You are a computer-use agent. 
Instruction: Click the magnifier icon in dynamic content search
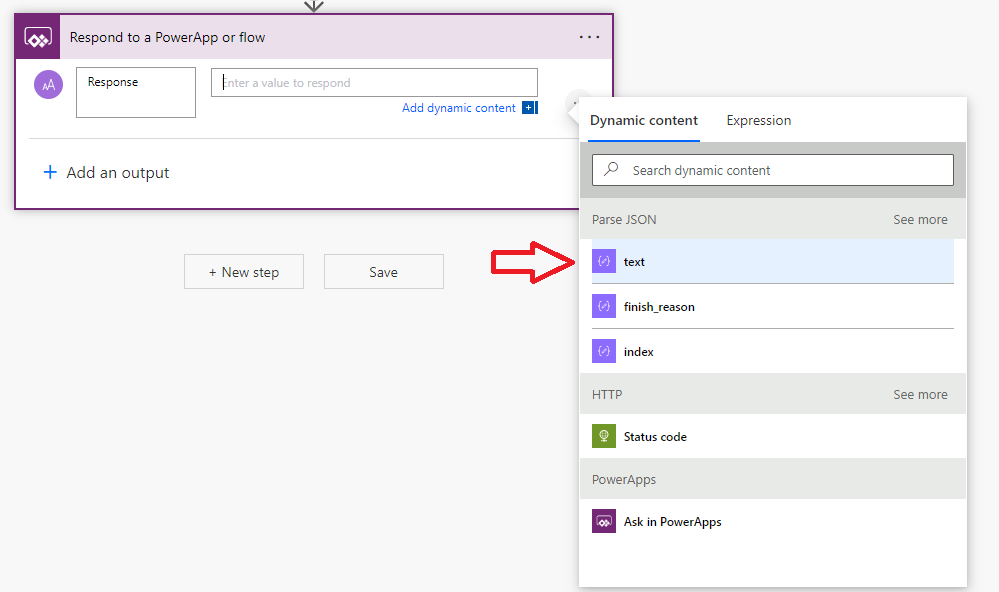click(612, 170)
